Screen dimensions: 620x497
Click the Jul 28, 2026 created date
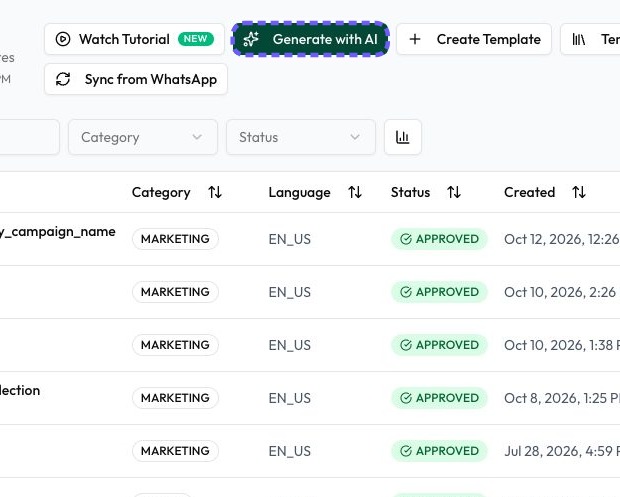coord(562,451)
